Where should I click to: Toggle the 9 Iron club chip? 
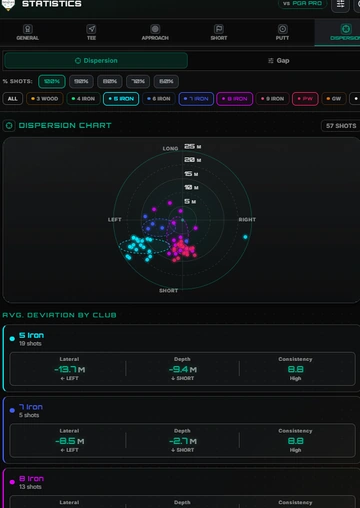(x=272, y=99)
